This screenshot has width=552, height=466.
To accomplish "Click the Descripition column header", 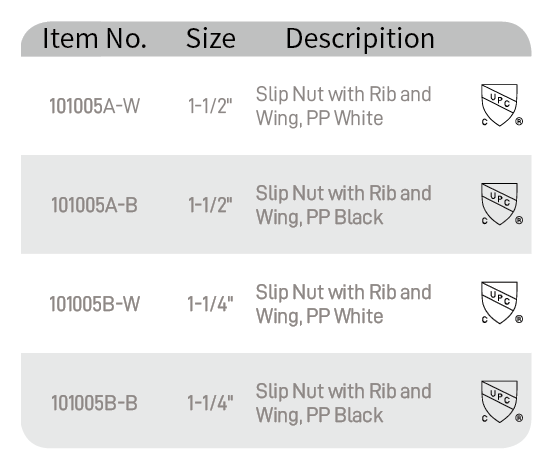I will tap(360, 39).
